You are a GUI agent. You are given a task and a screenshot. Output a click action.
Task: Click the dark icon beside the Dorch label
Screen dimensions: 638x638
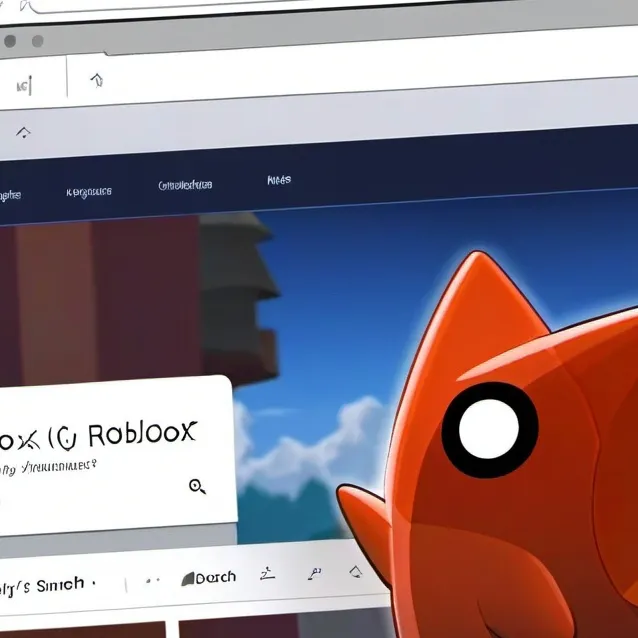pyautogui.click(x=187, y=578)
